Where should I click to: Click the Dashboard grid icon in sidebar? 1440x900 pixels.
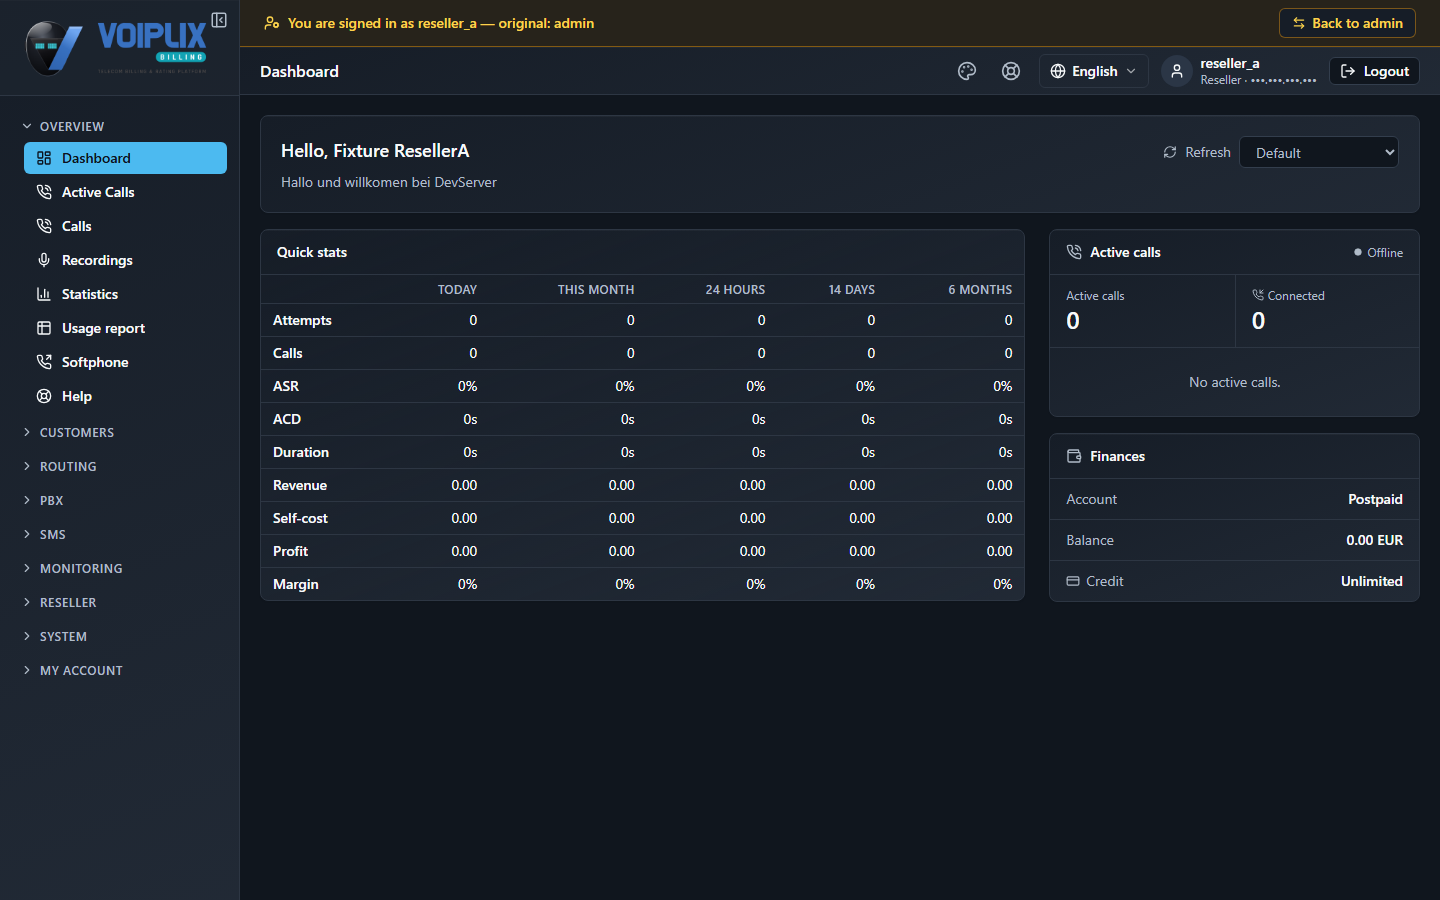44,158
